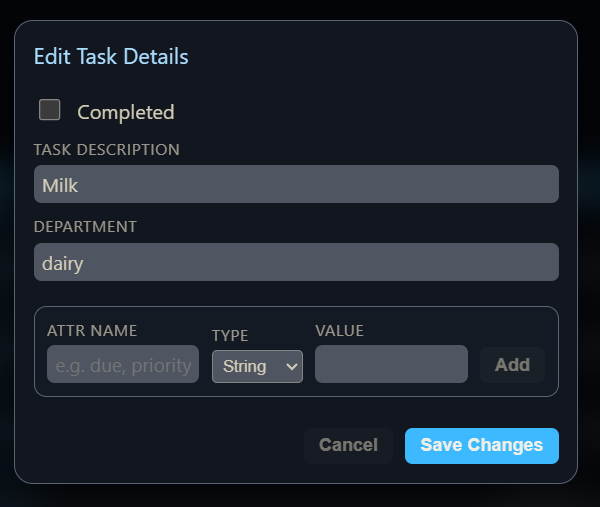Click the empty Value input field
The width and height of the screenshot is (600, 507).
click(391, 365)
